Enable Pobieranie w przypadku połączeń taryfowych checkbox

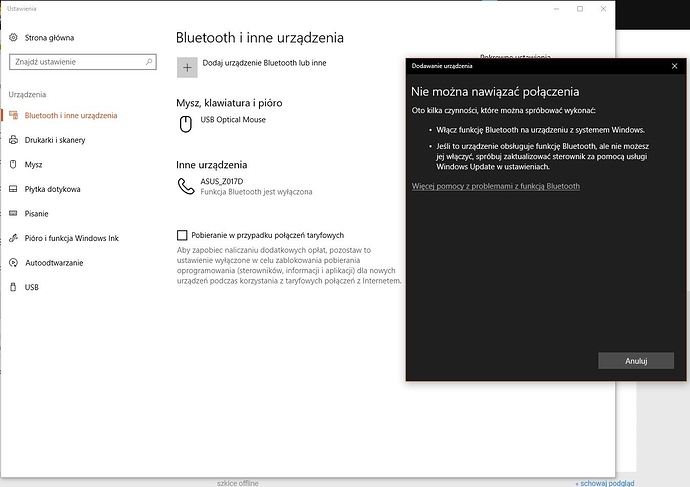182,234
